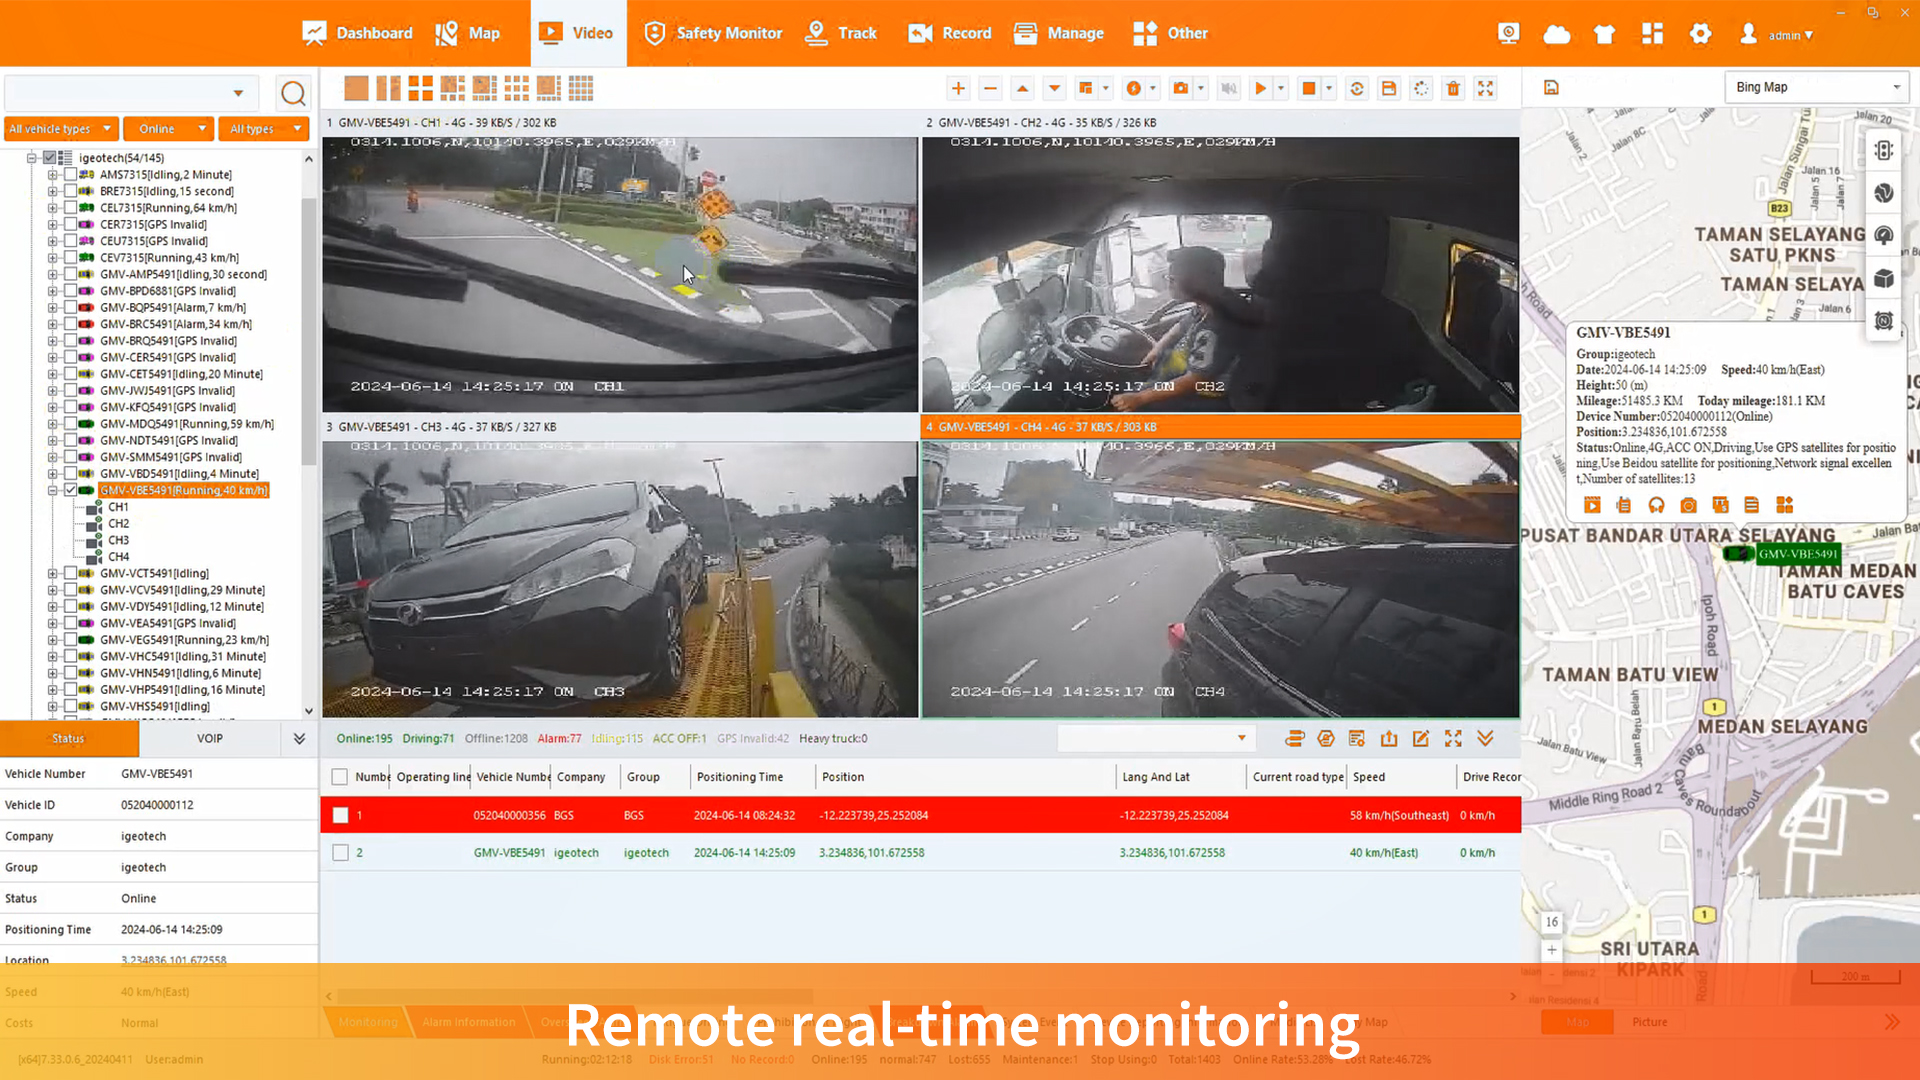Click the plus icon in video toolbar
This screenshot has width=1920, height=1080.
(958, 88)
